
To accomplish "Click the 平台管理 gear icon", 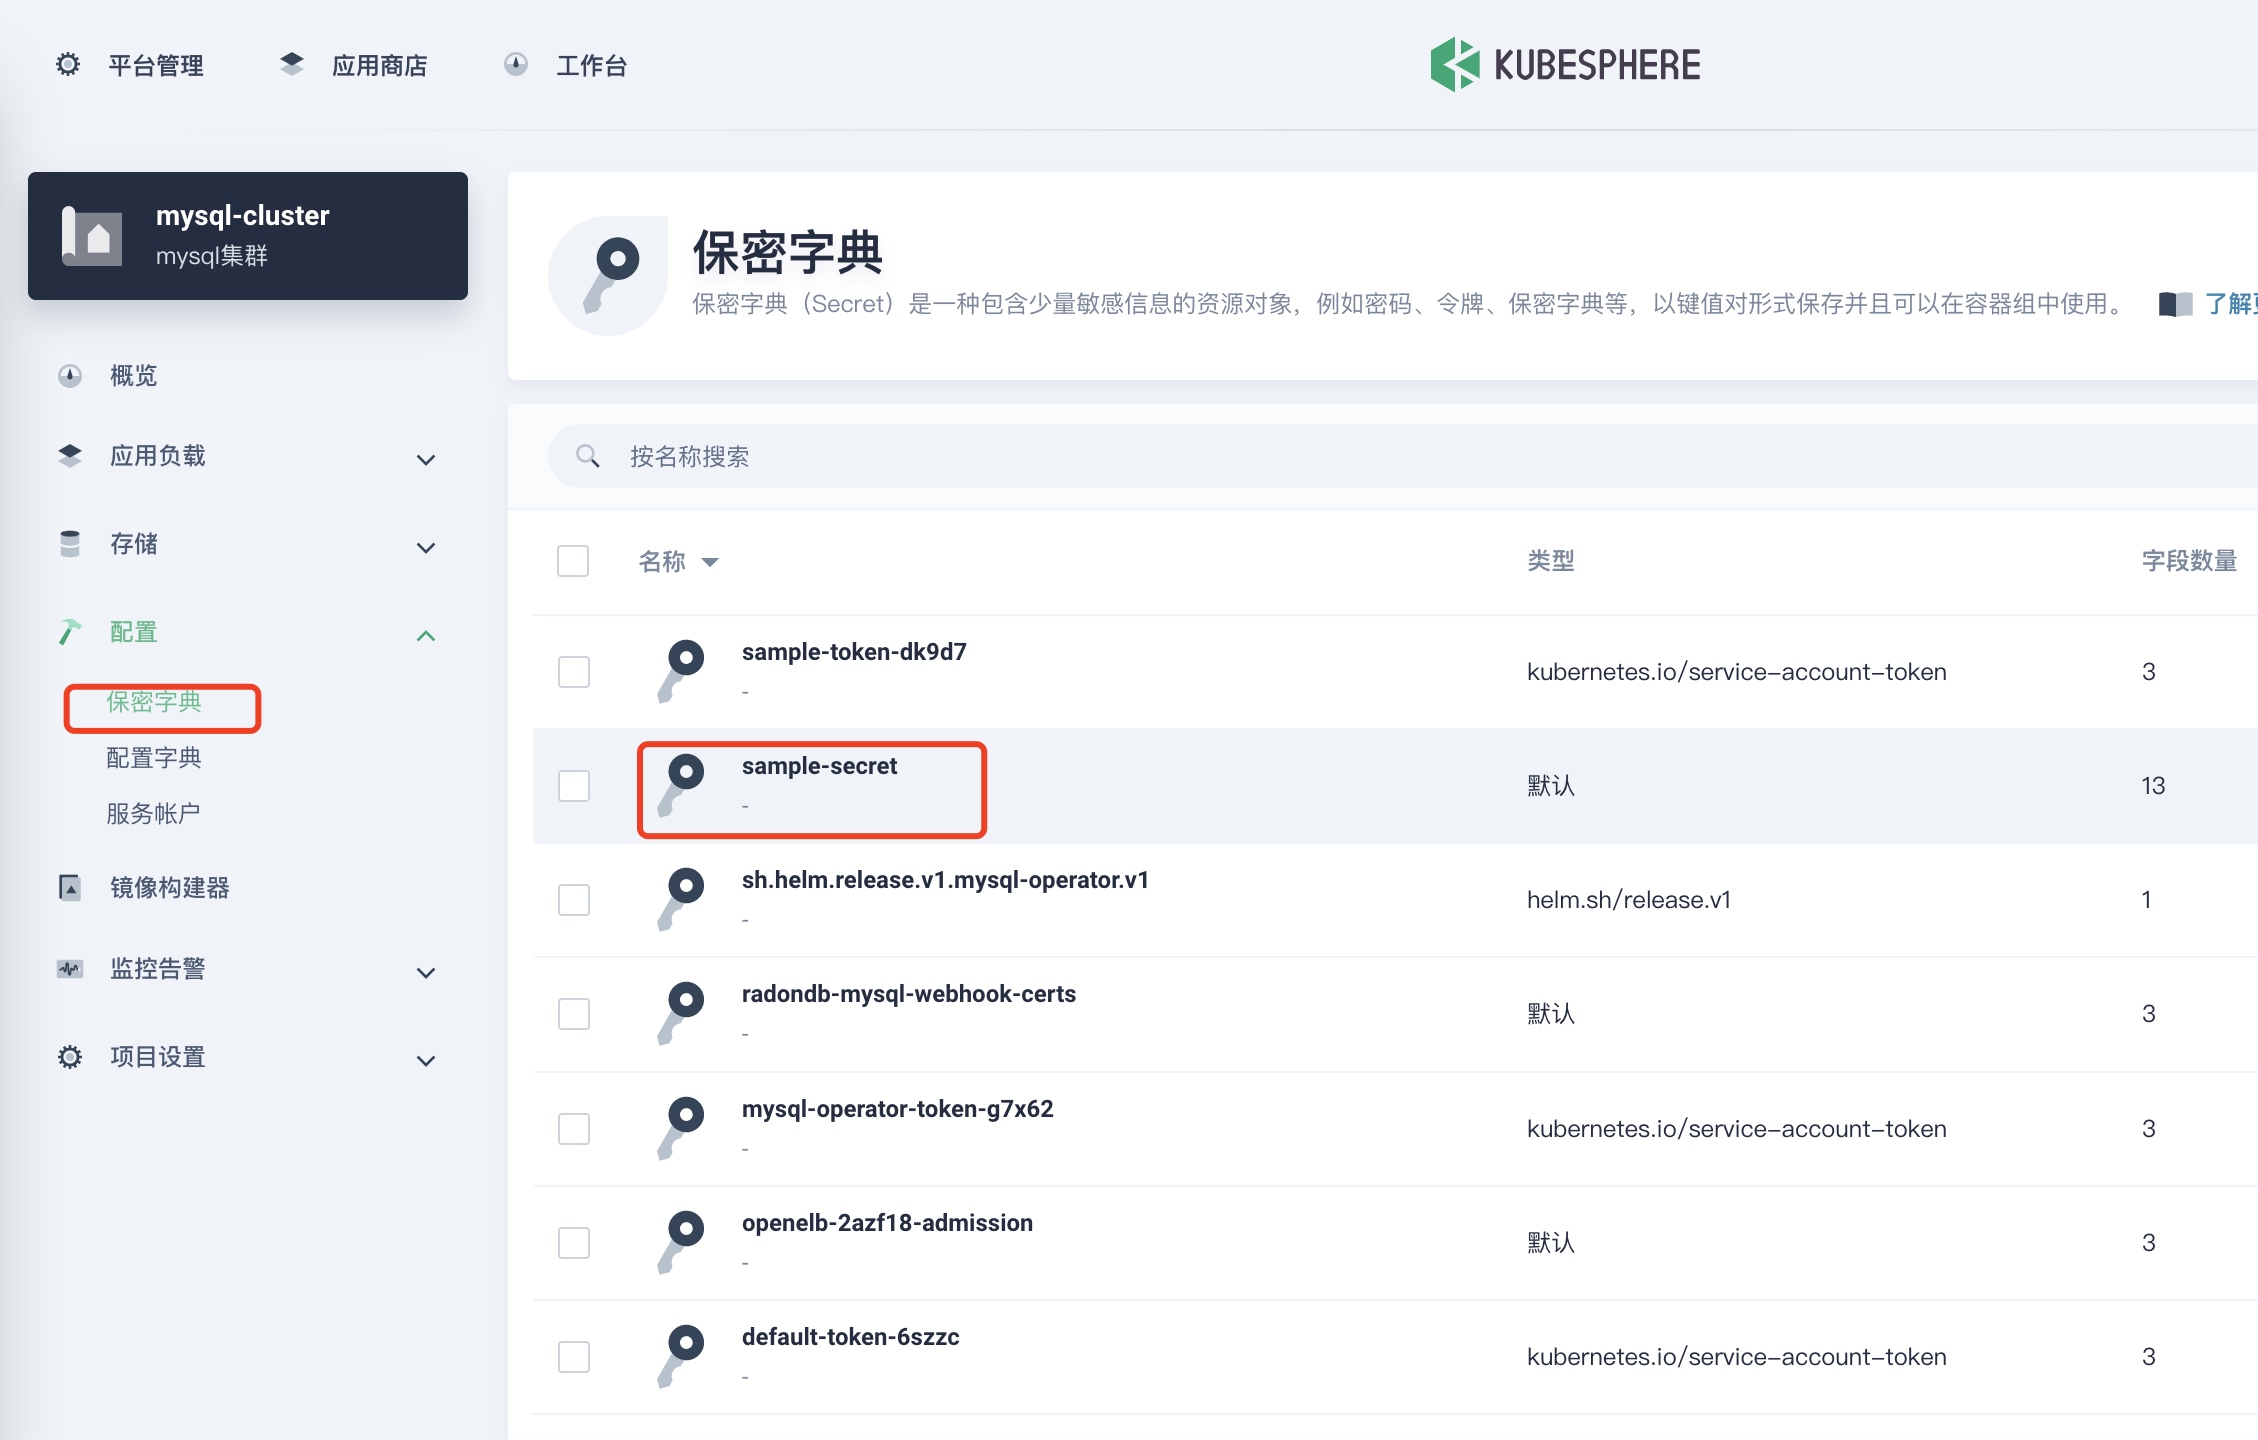I will point(68,65).
